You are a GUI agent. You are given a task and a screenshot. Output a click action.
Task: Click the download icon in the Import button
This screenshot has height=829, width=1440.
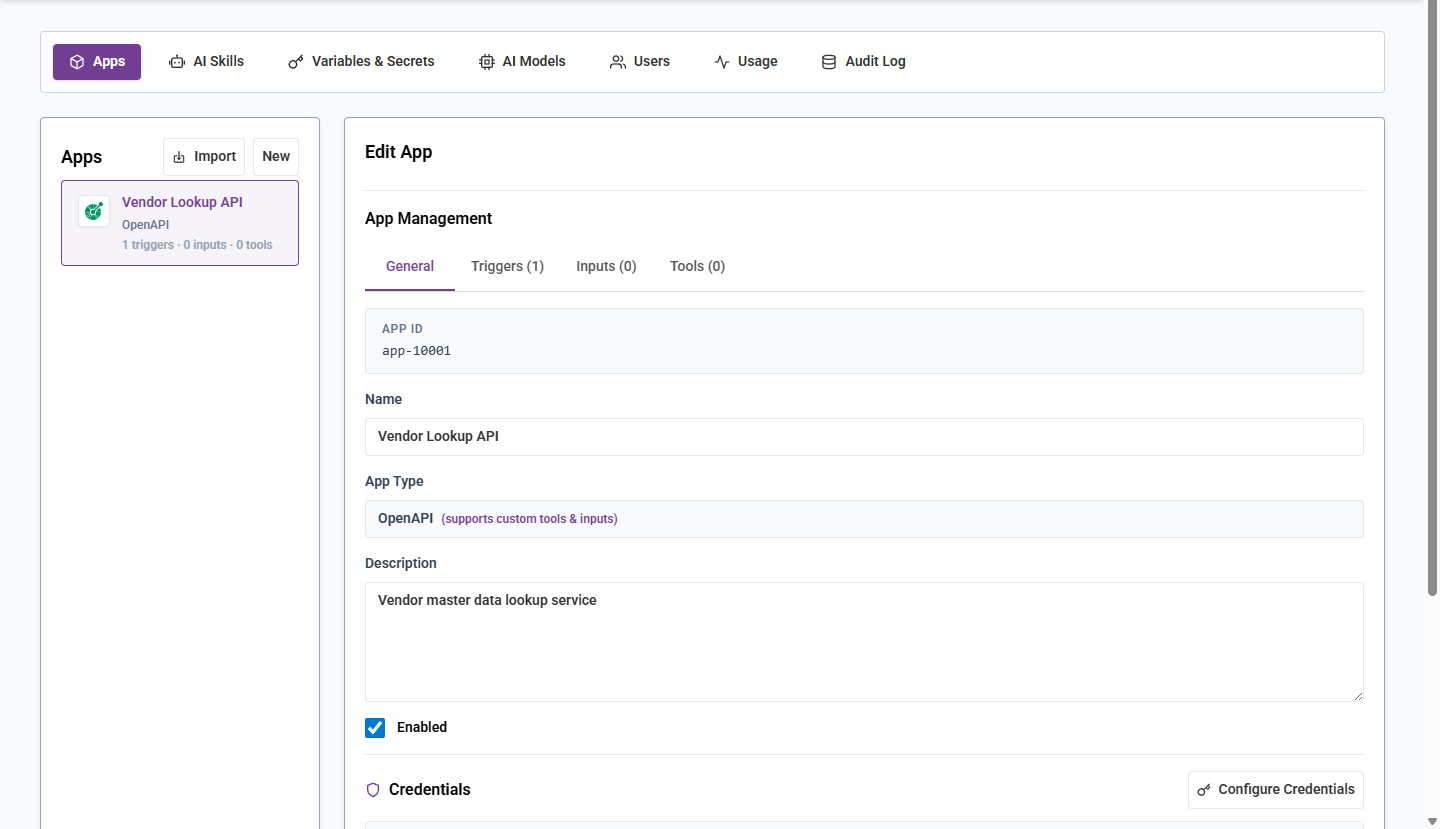point(179,157)
